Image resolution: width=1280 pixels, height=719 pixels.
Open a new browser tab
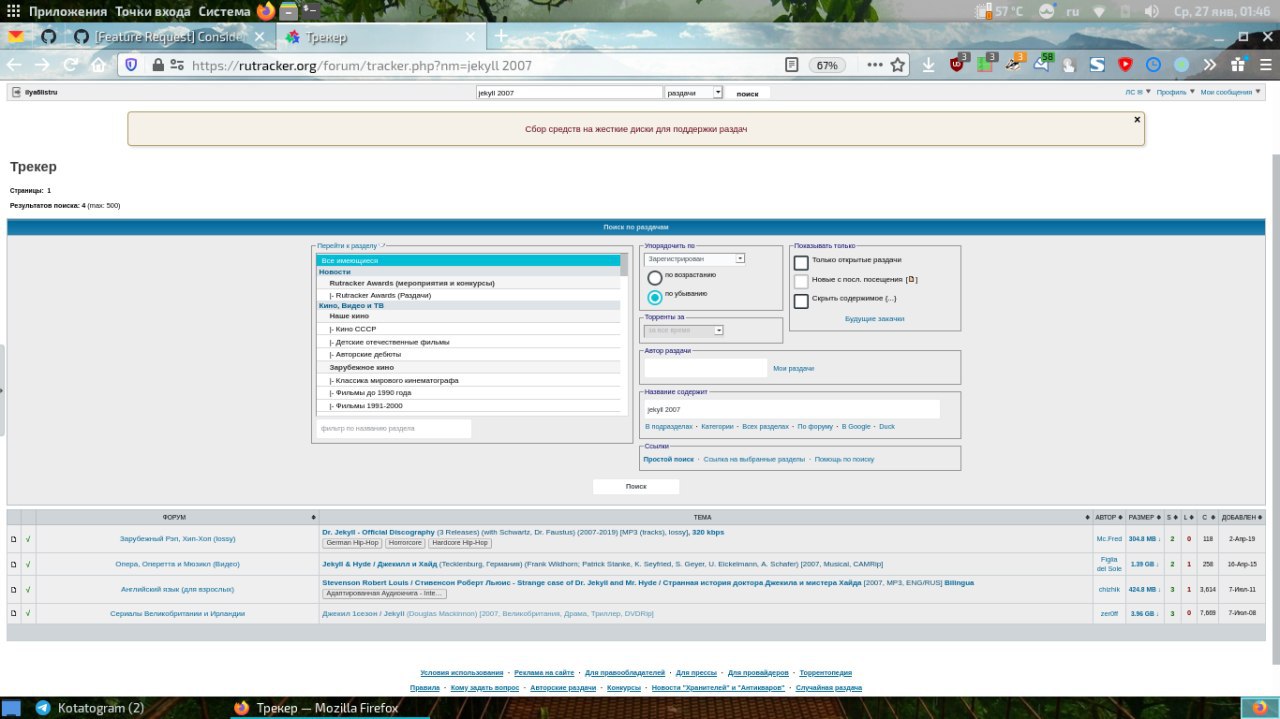pos(501,37)
